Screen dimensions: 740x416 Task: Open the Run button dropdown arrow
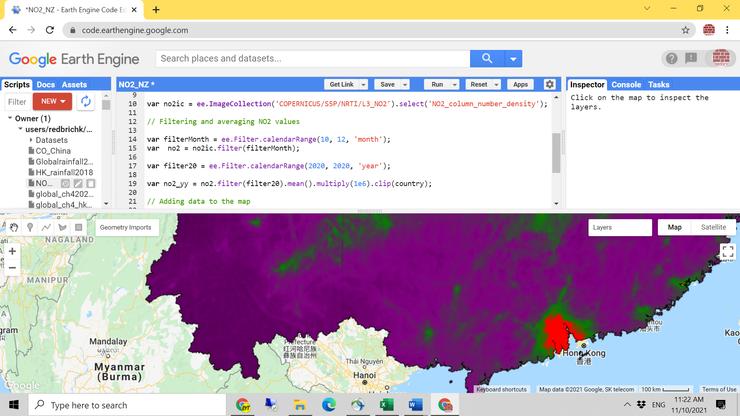tap(455, 85)
